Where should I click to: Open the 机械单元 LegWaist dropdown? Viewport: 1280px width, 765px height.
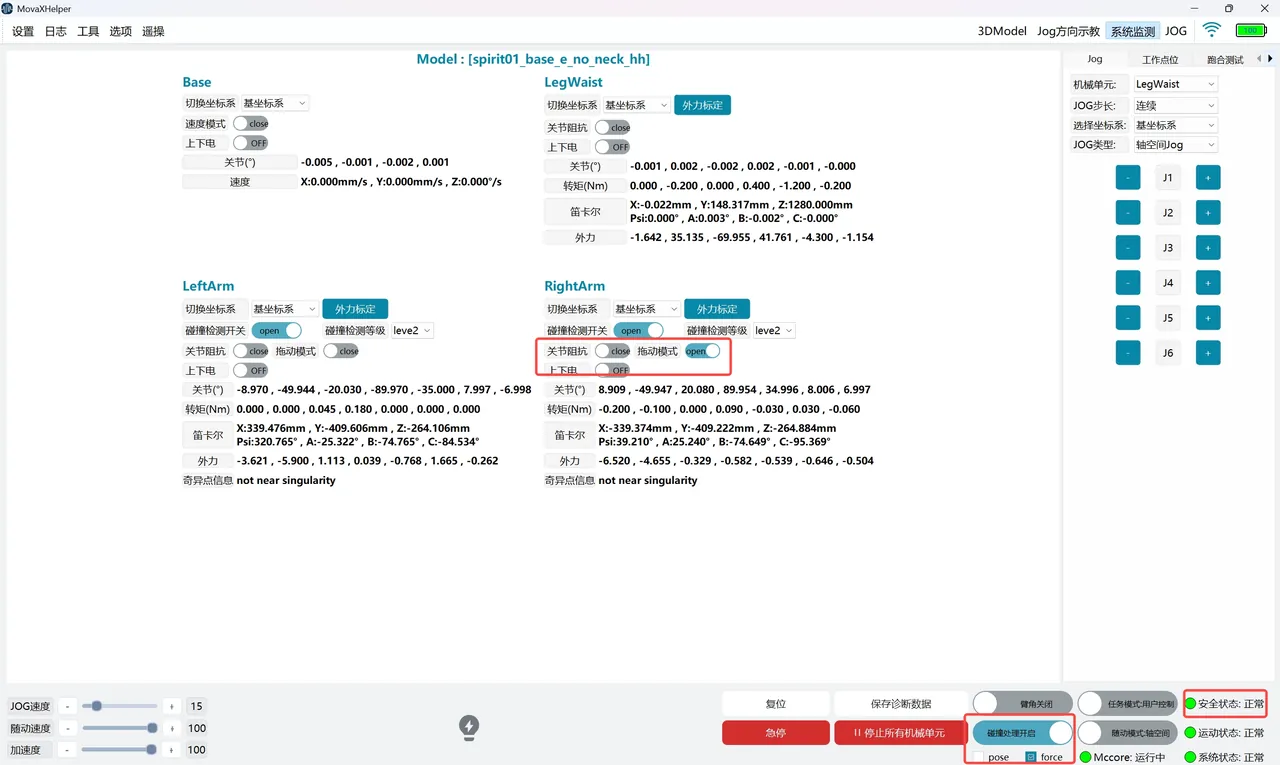tap(1175, 85)
